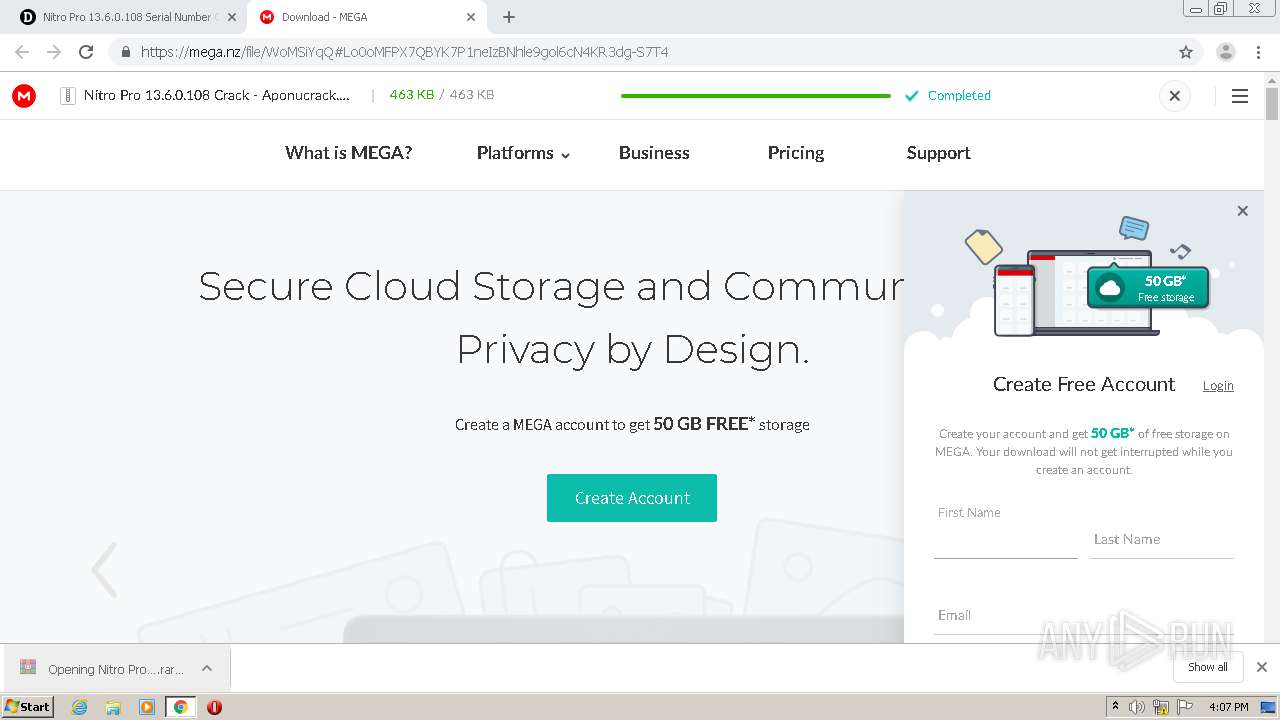This screenshot has height=720, width=1280.
Task: Open Windows Explorer folder from taskbar
Action: (113, 707)
